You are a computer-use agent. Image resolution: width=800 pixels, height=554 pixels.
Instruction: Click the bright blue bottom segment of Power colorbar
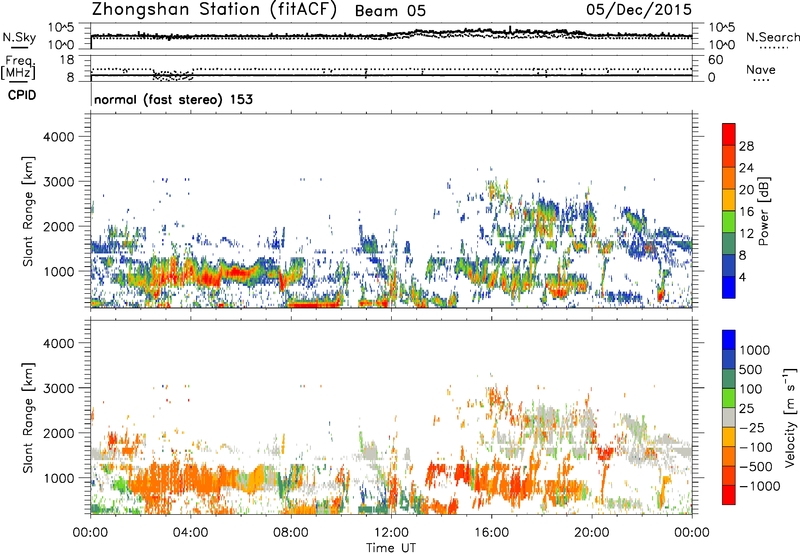[729, 288]
